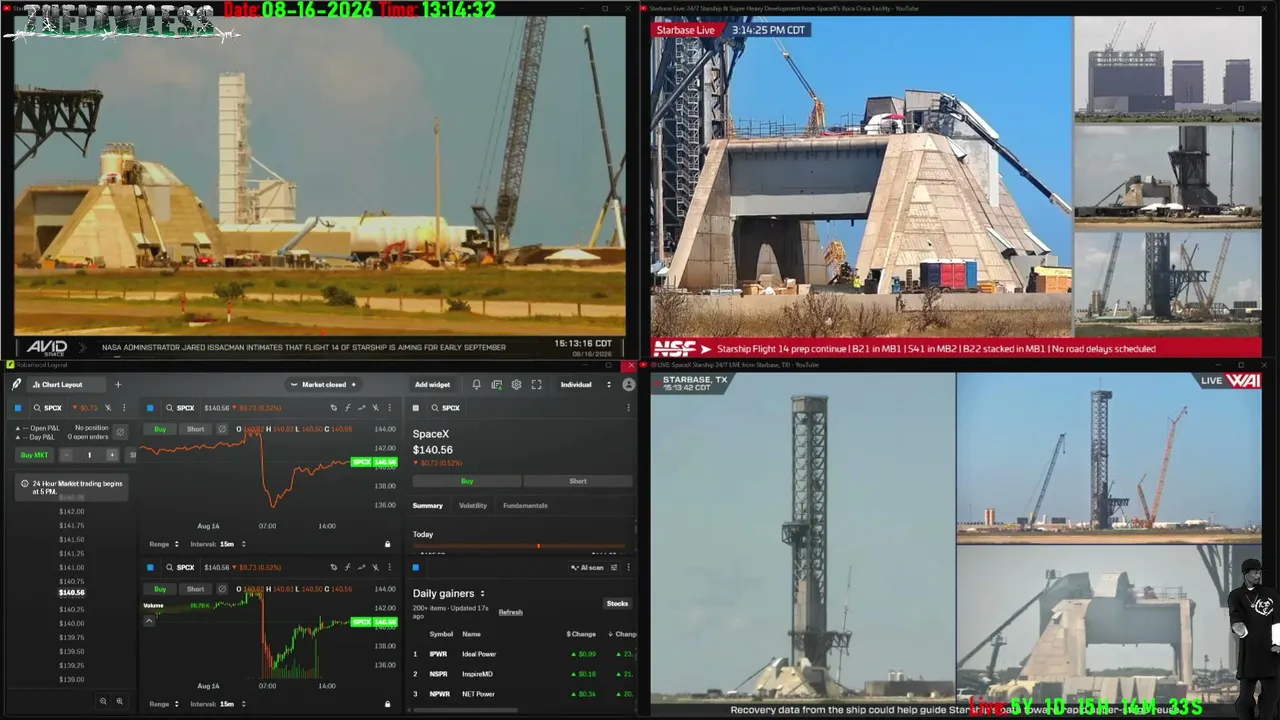Toggle the lock icon on the upper chart

[x=388, y=544]
